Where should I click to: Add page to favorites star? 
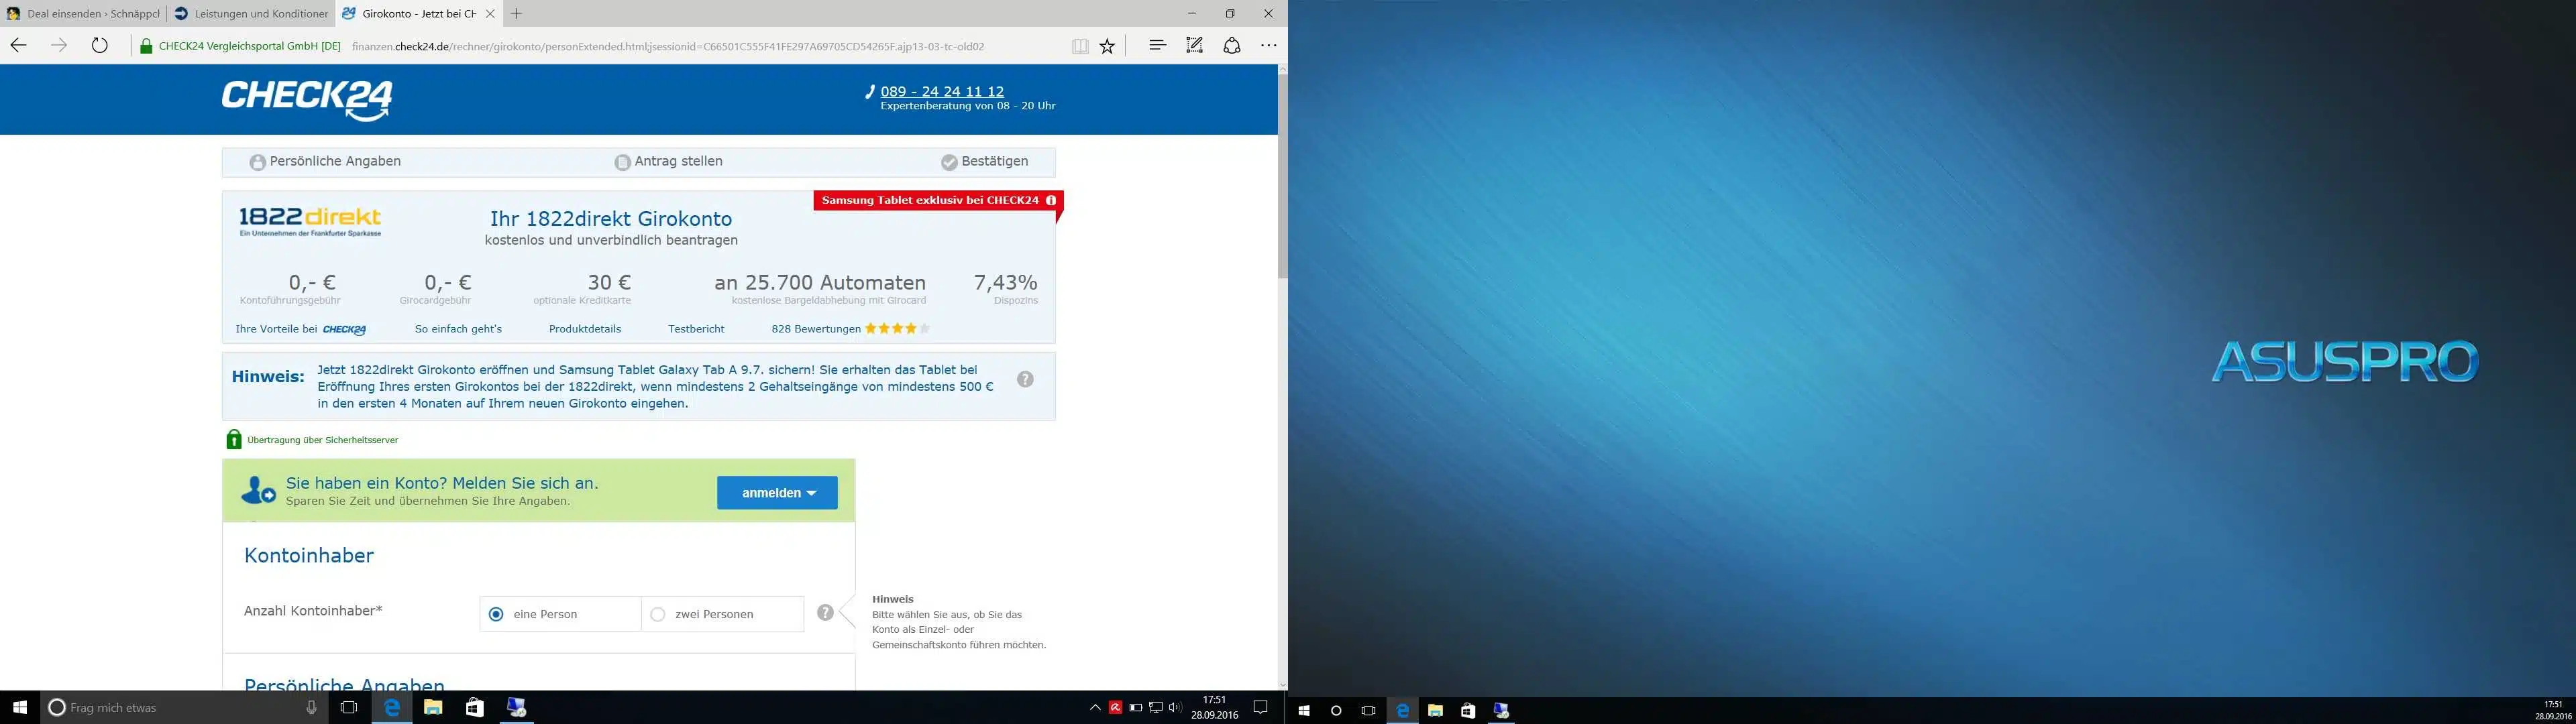point(1107,46)
